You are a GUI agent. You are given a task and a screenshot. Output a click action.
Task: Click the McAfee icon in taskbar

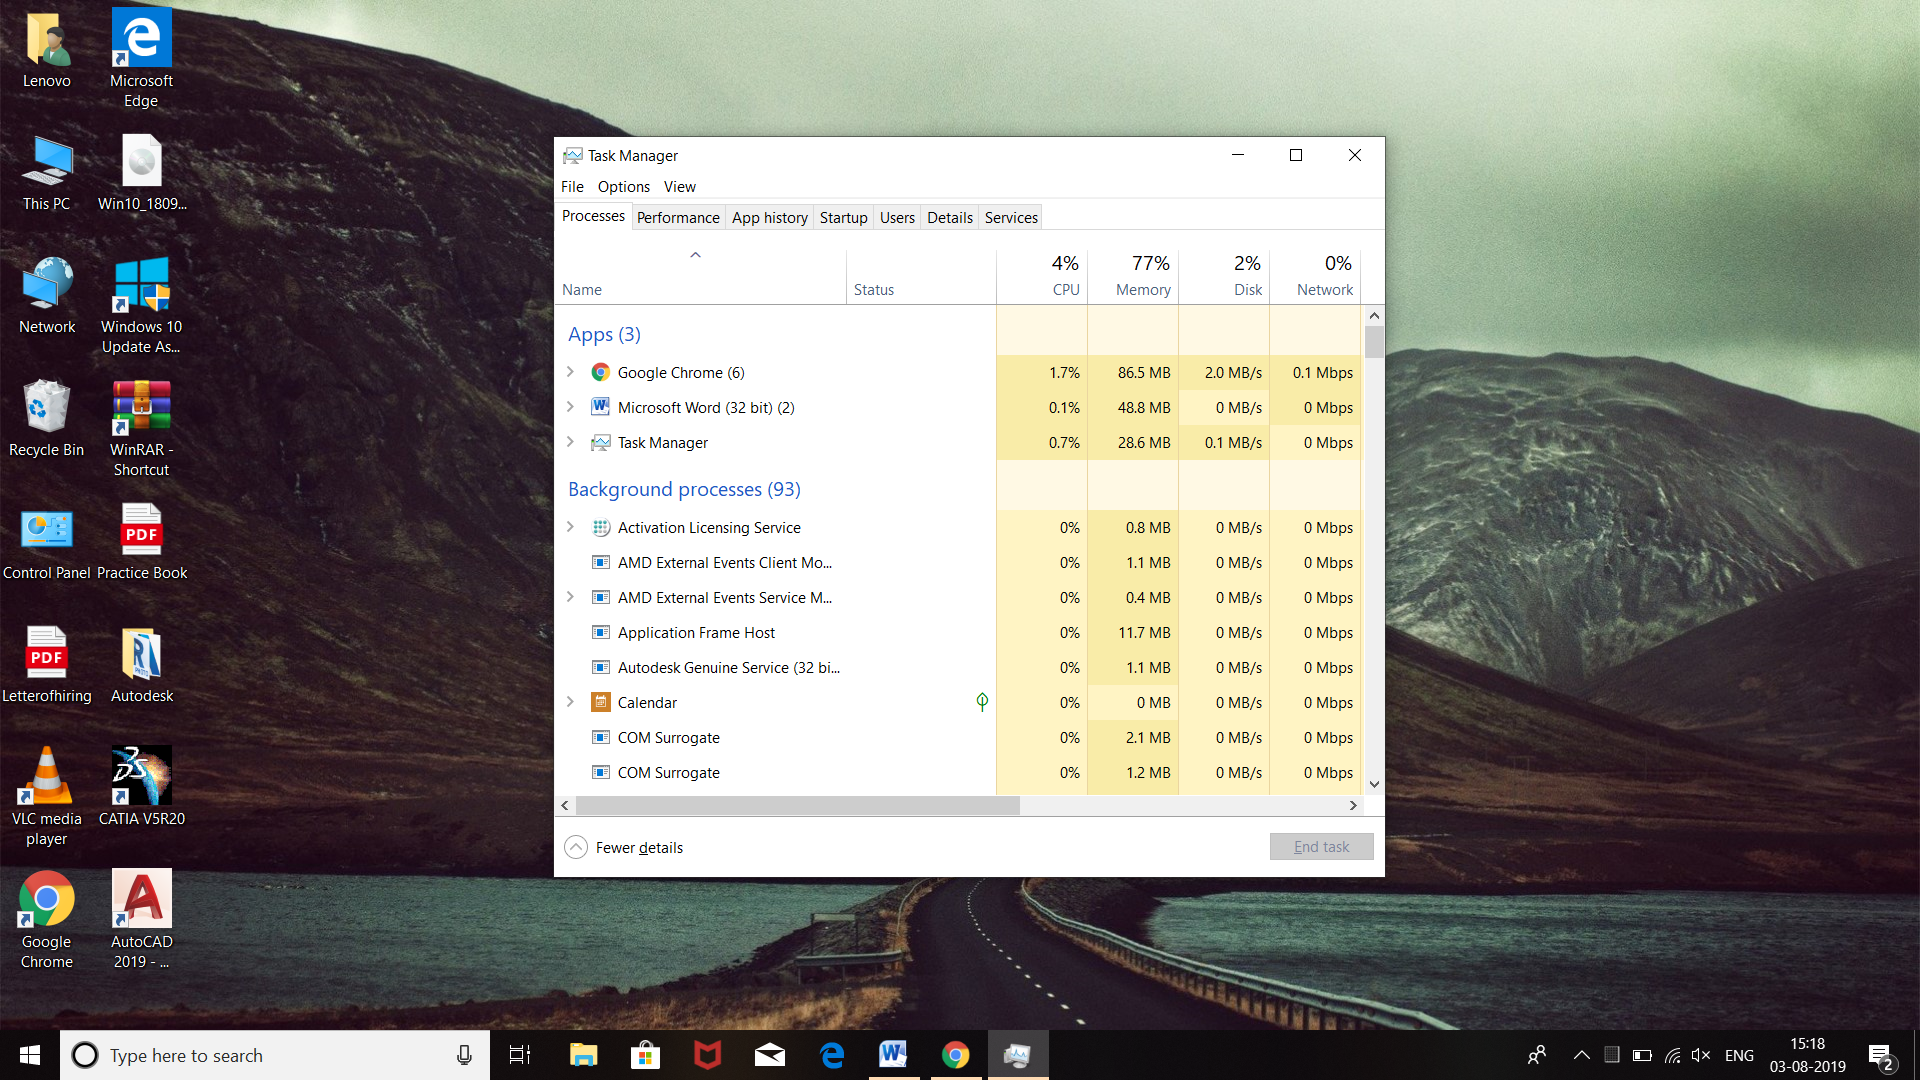click(707, 1055)
